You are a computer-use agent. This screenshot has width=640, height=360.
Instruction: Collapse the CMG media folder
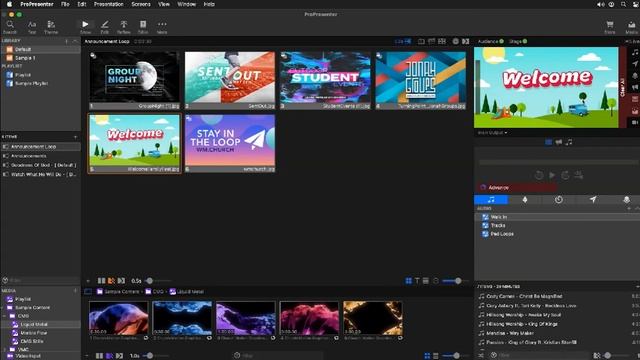click(x=4, y=316)
